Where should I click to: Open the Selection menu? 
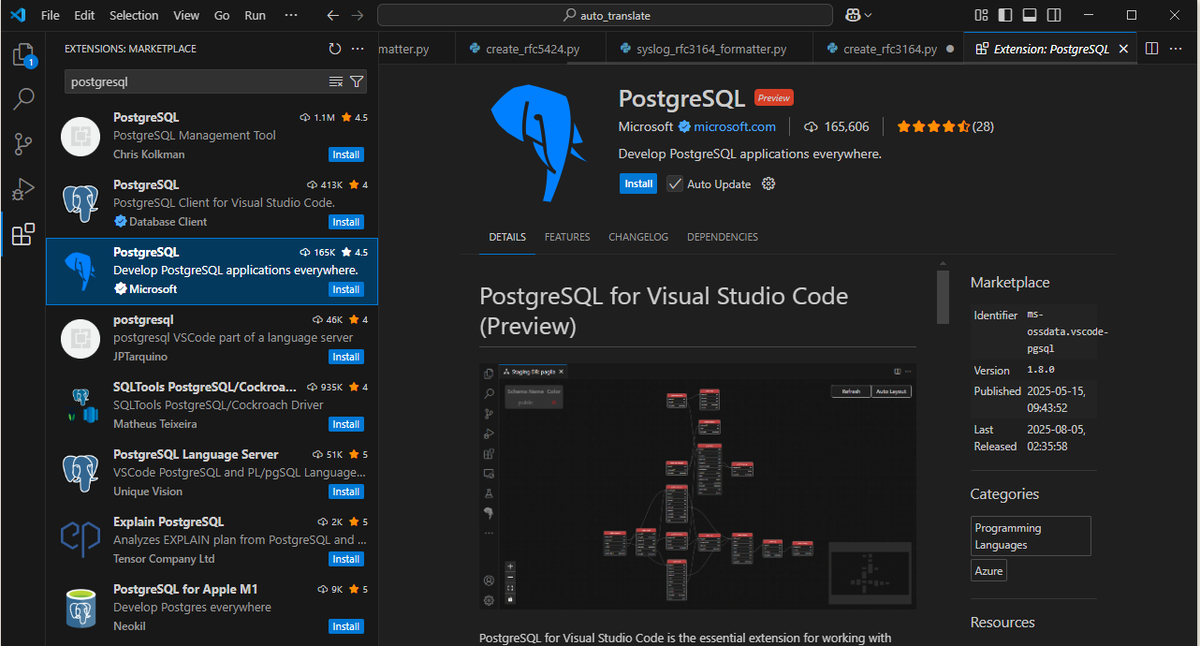(134, 15)
